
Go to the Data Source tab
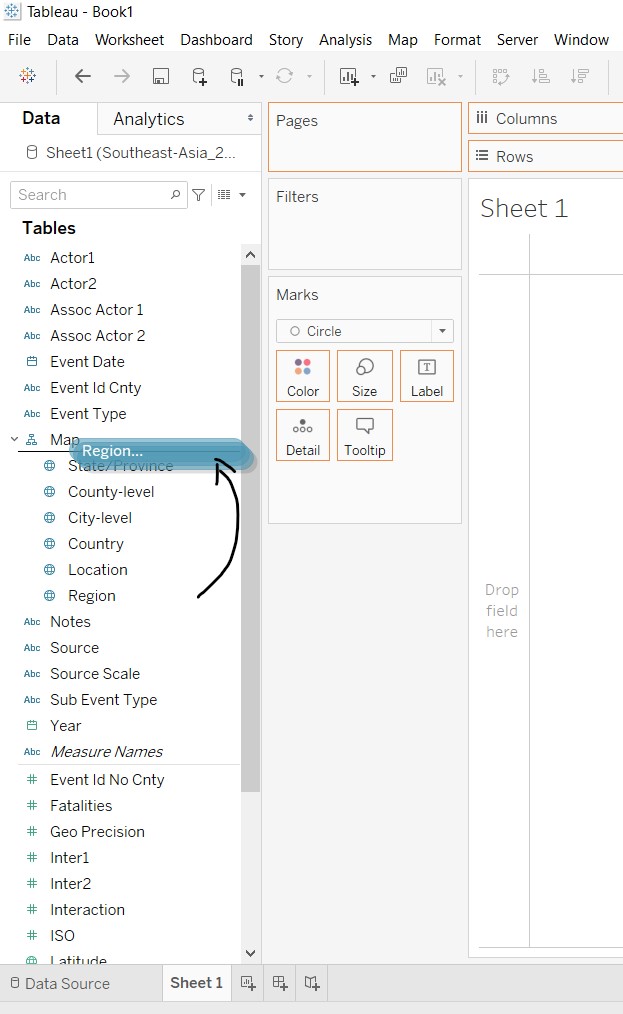[x=58, y=983]
